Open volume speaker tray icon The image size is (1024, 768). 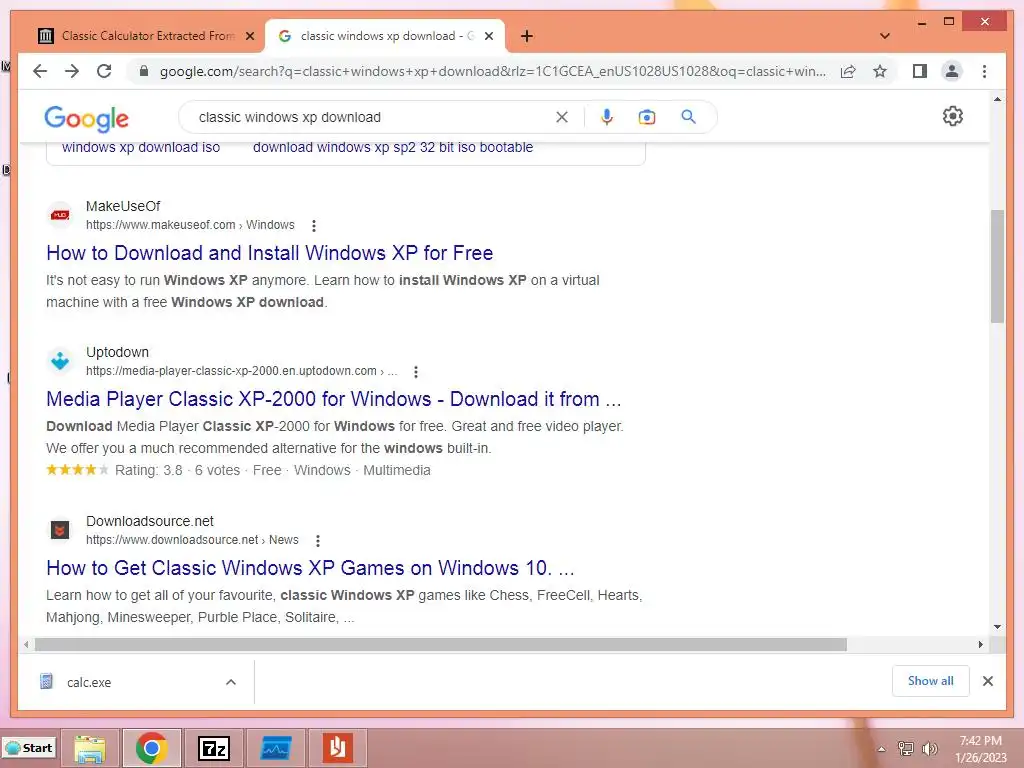(x=929, y=749)
